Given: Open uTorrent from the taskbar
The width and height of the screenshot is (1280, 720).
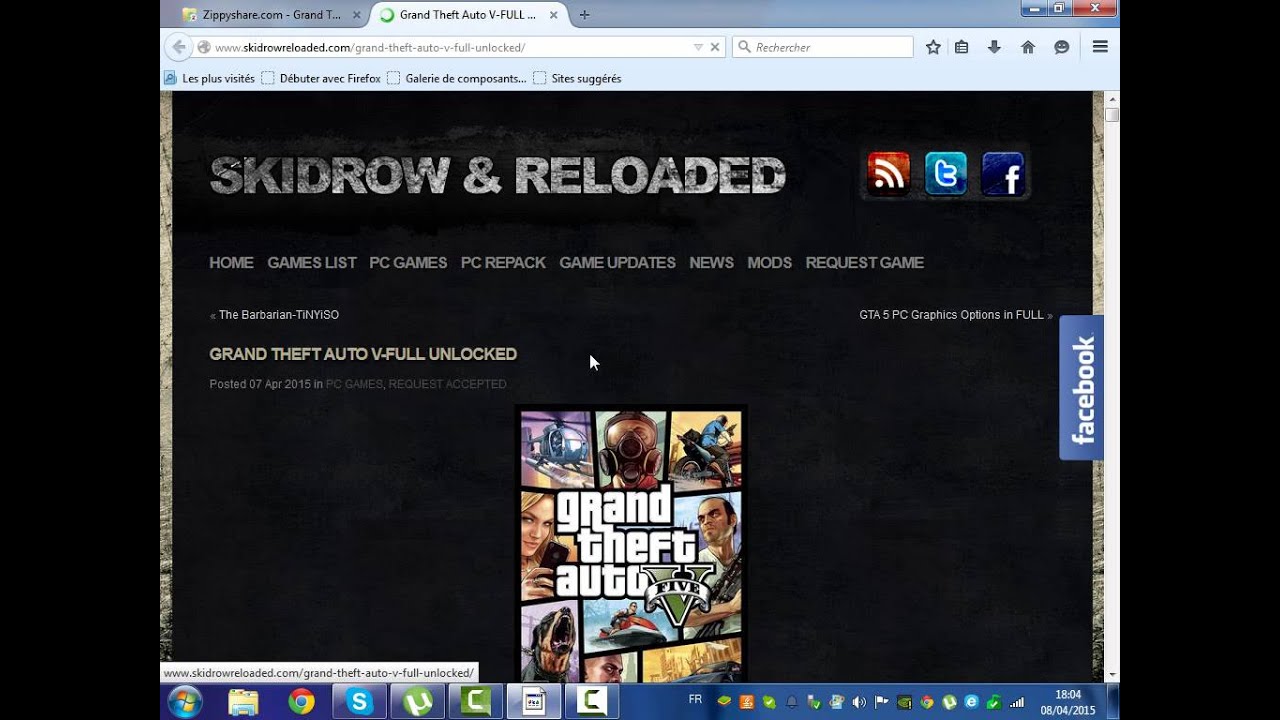Looking at the screenshot, I should pos(417,702).
